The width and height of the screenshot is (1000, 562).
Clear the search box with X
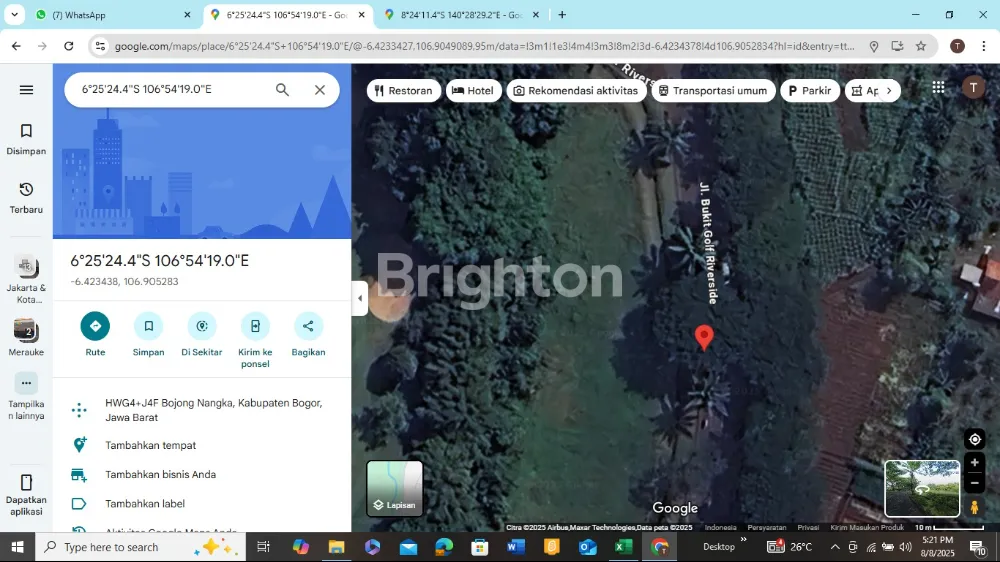point(320,90)
